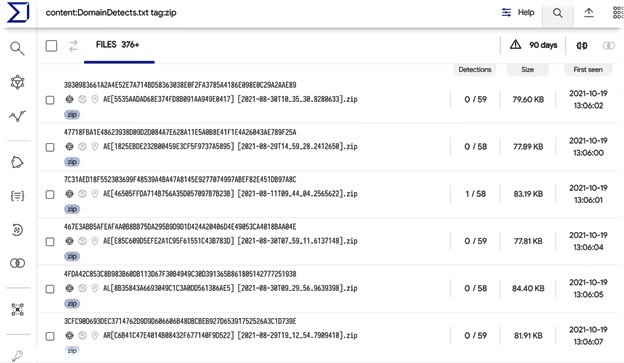The height and width of the screenshot is (363, 624).
Task: Click the query input content:DomainDetects.txt tag:zip
Action: click(x=111, y=13)
